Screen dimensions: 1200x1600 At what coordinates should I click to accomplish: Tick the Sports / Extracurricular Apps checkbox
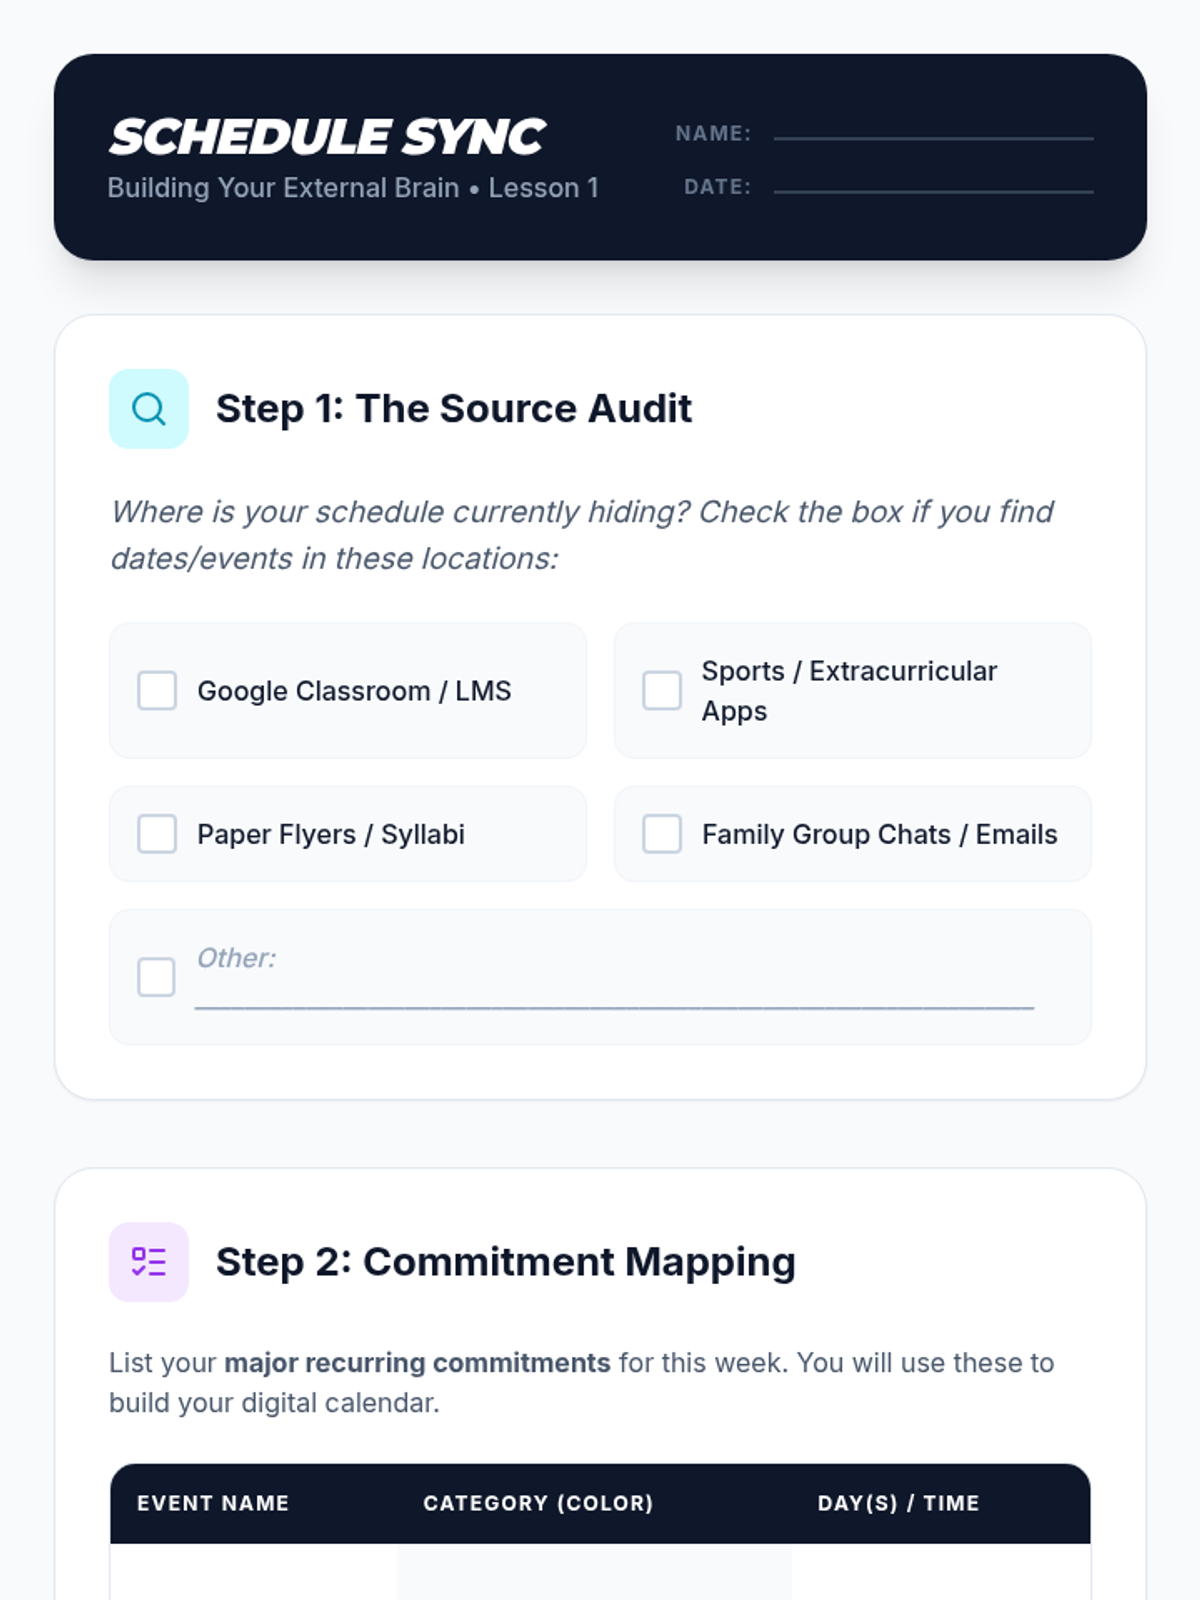[662, 691]
